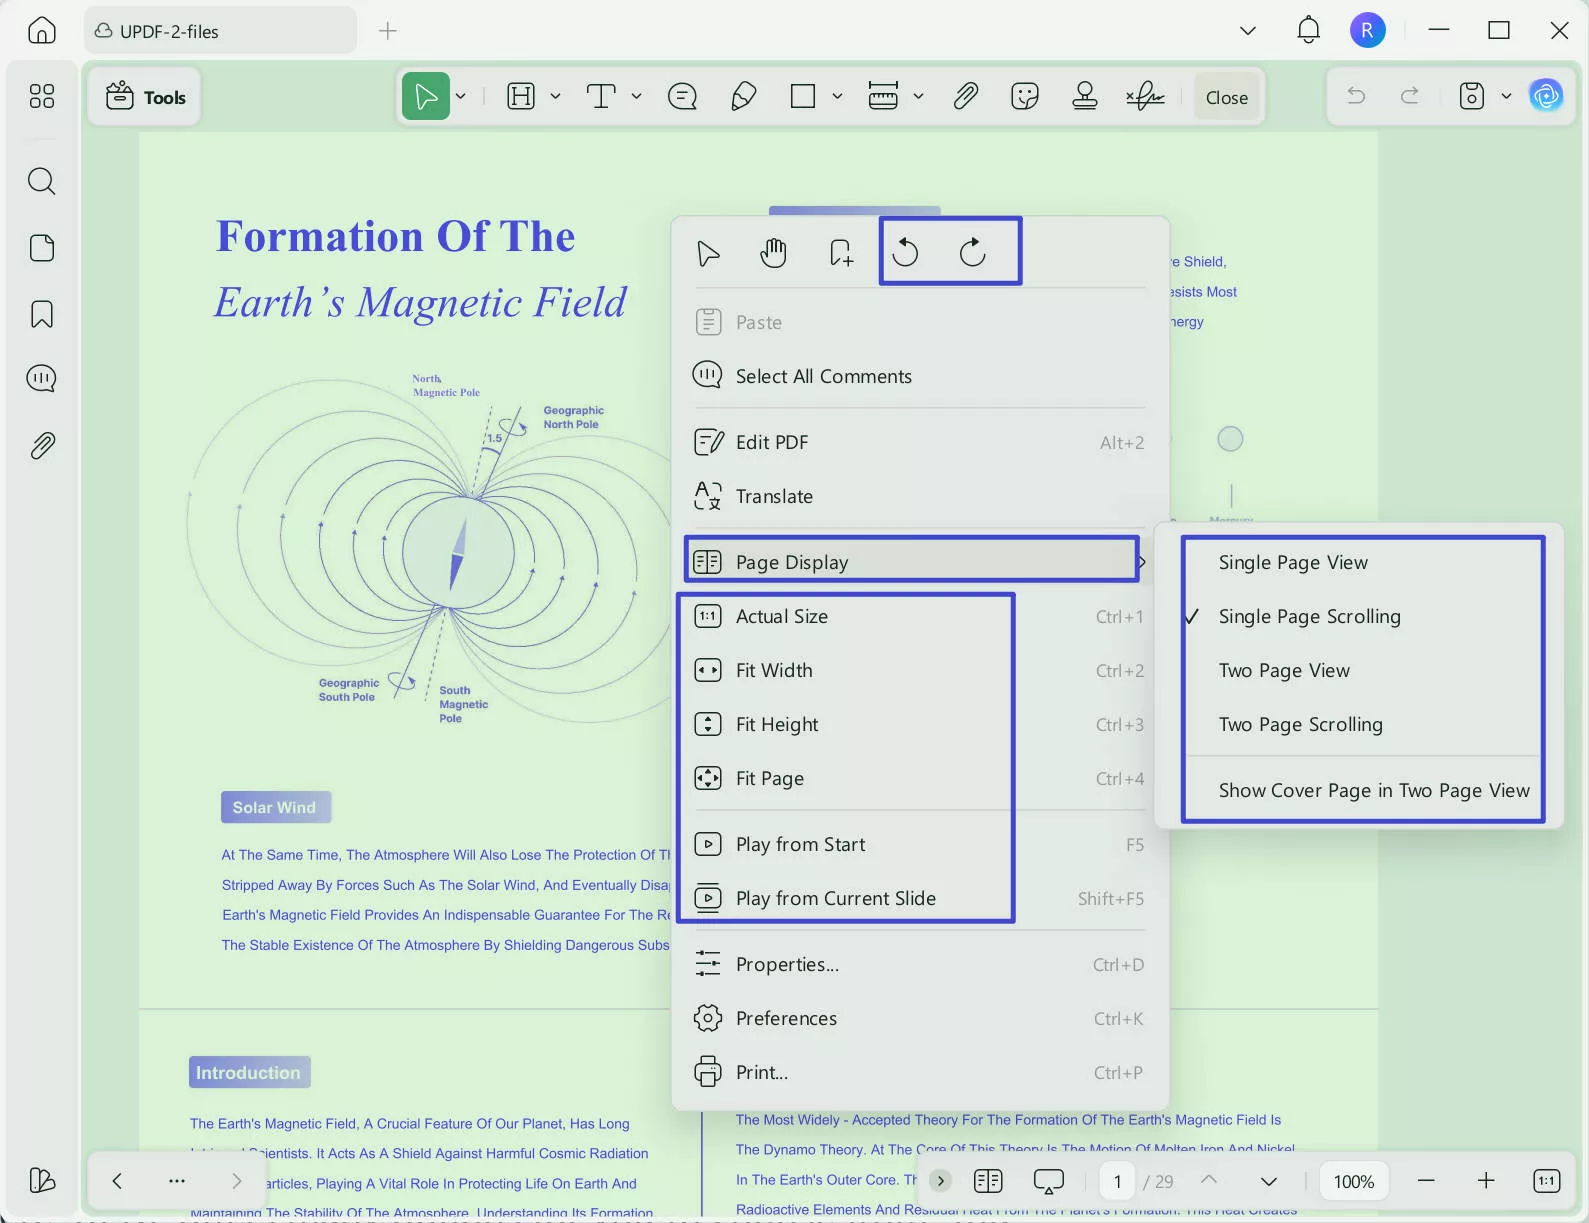This screenshot has height=1223, width=1589.
Task: Click the rotate counterclockwise icon
Action: [905, 253]
